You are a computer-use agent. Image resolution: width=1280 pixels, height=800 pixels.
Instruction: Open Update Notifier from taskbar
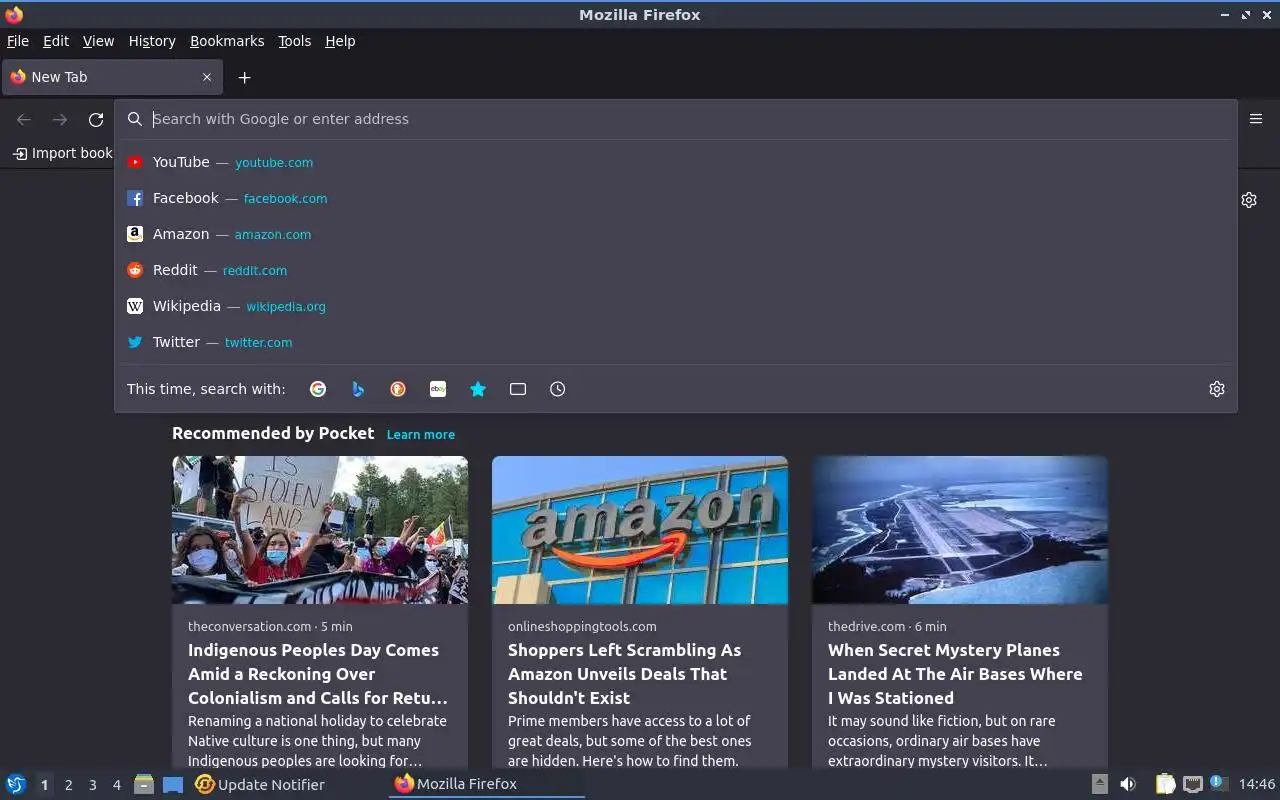[260, 784]
